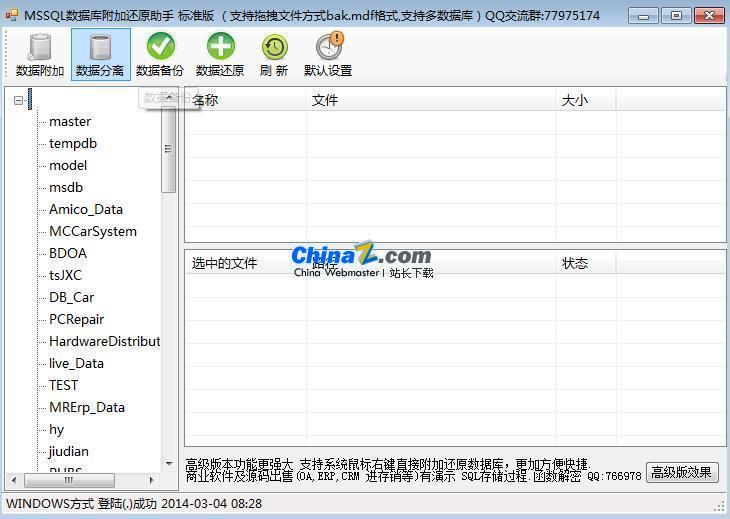Select the Amico_Data database

pos(86,209)
